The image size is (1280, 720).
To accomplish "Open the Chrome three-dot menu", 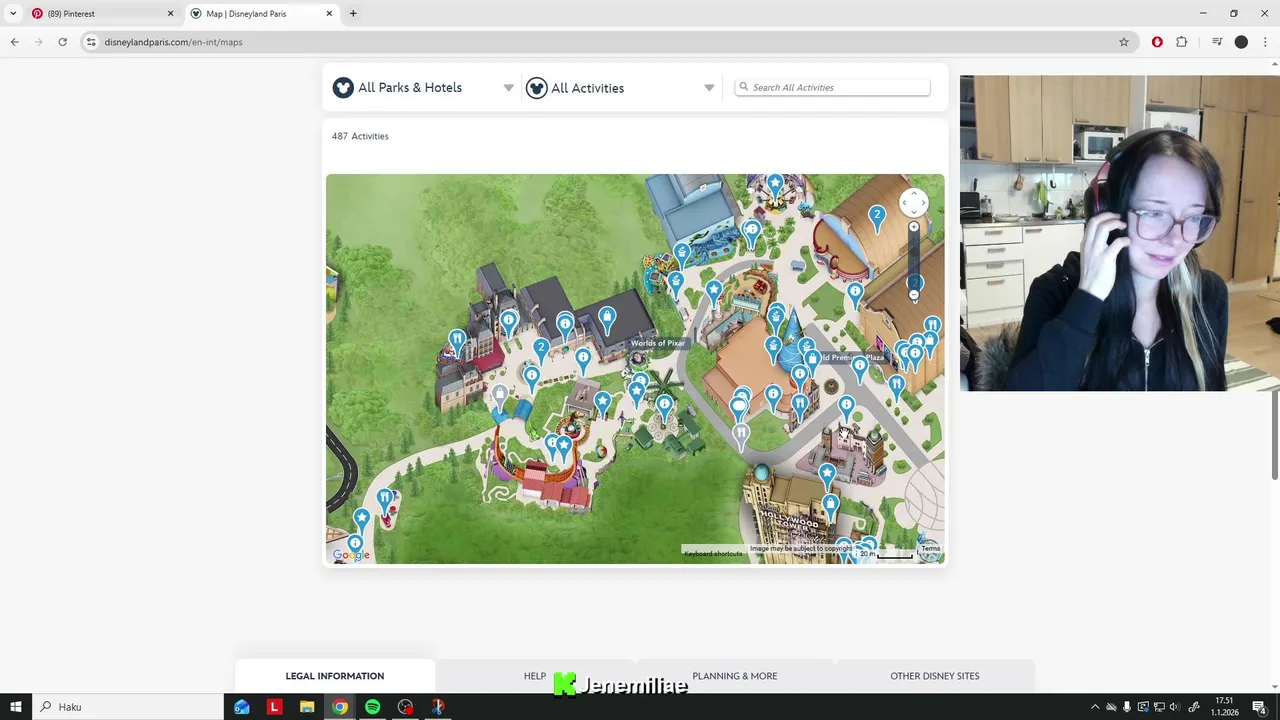I will pyautogui.click(x=1266, y=42).
